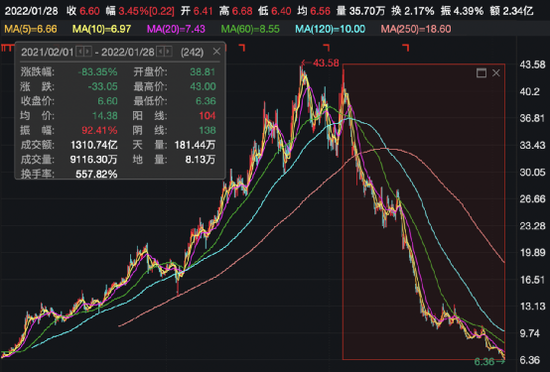This screenshot has width=550, height=372.
Task: Click the 量 35.70万 volume value
Action: click(x=361, y=11)
